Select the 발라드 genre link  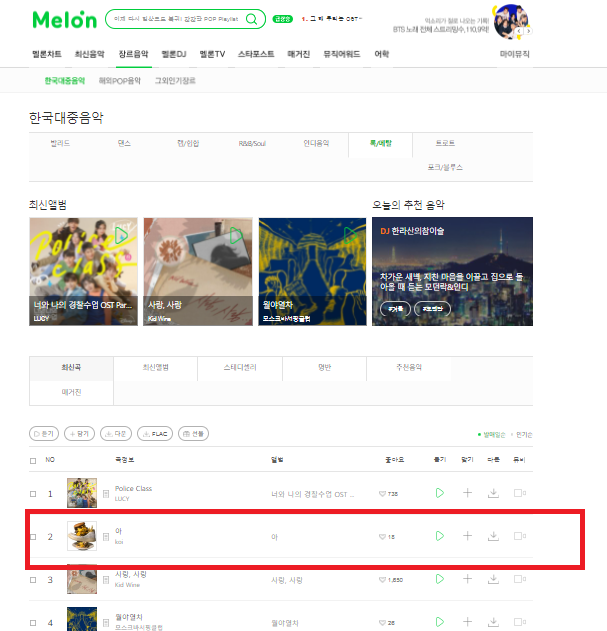[60, 143]
